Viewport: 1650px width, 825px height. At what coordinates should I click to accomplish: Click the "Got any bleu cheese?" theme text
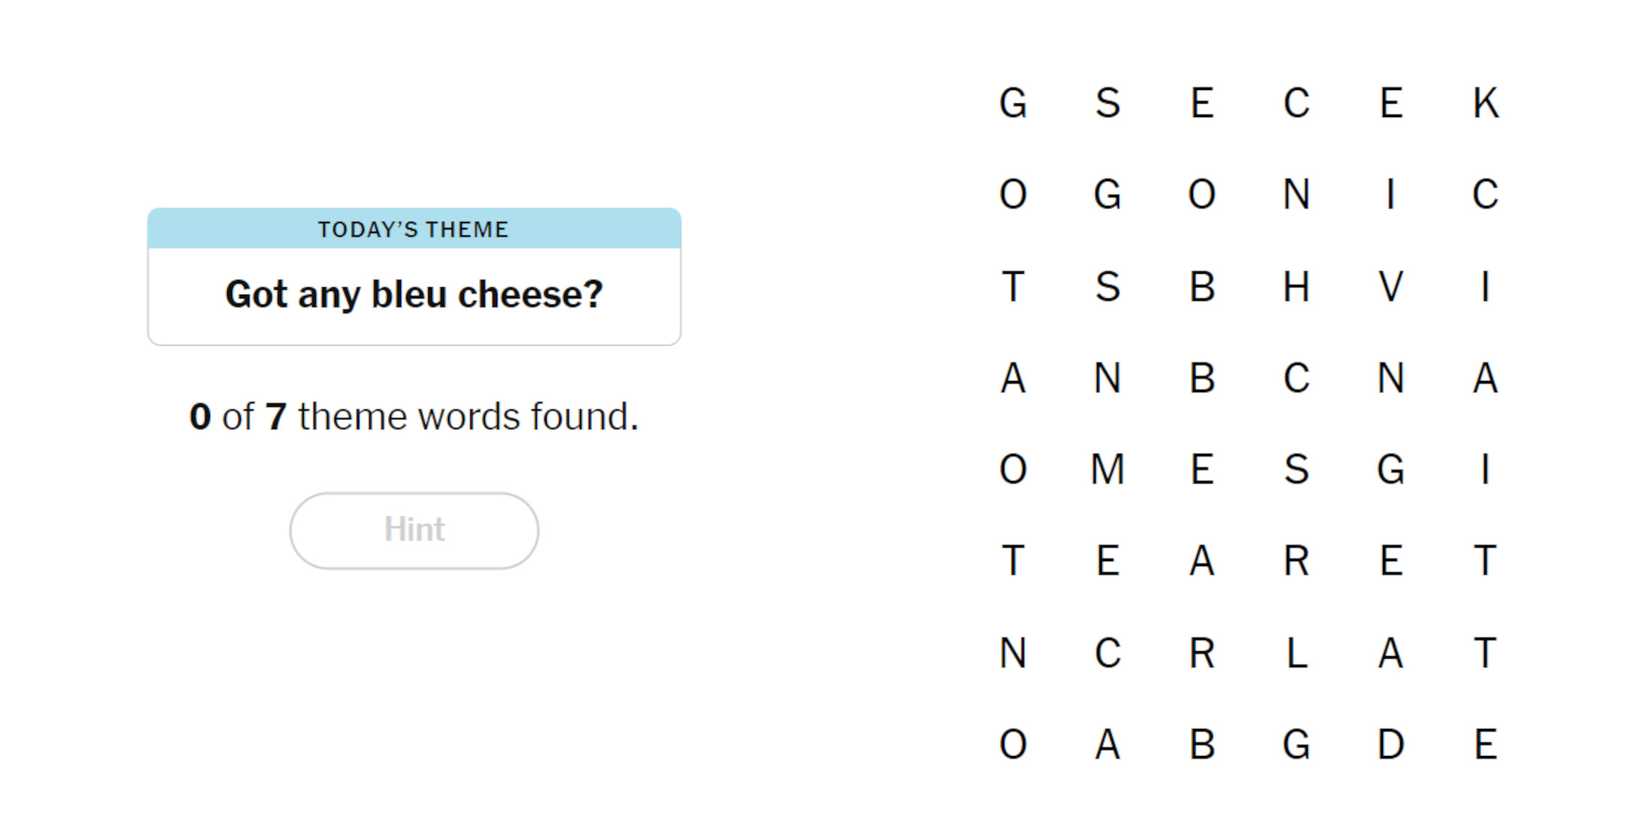pos(414,295)
